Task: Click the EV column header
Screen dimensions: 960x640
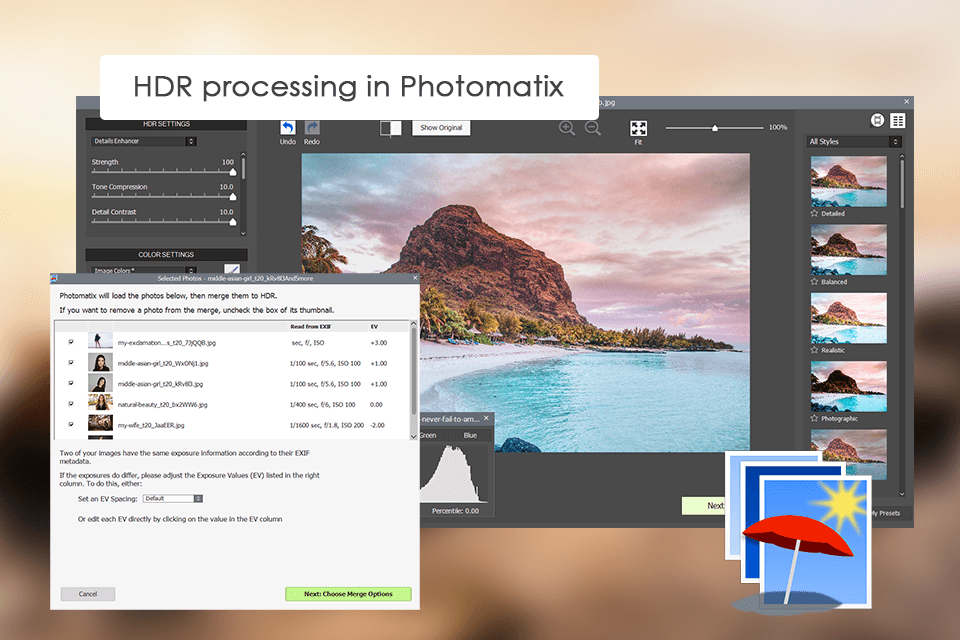Action: (374, 326)
